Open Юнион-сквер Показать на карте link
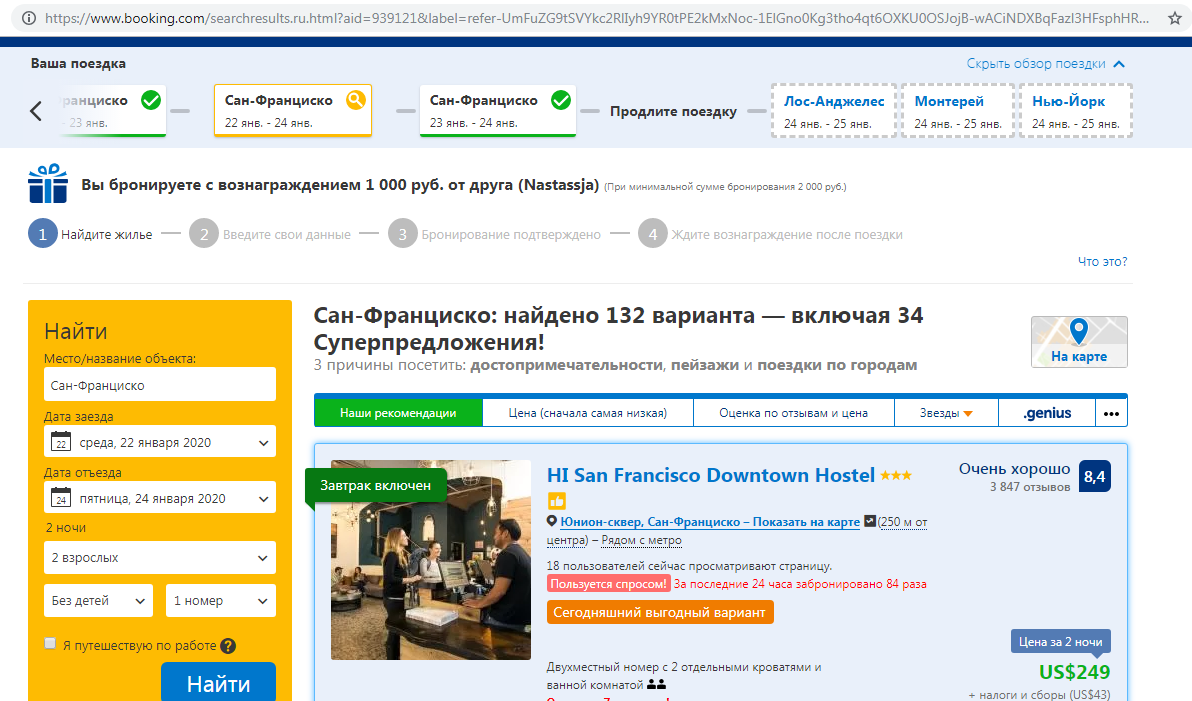The width and height of the screenshot is (1192, 701). (710, 522)
